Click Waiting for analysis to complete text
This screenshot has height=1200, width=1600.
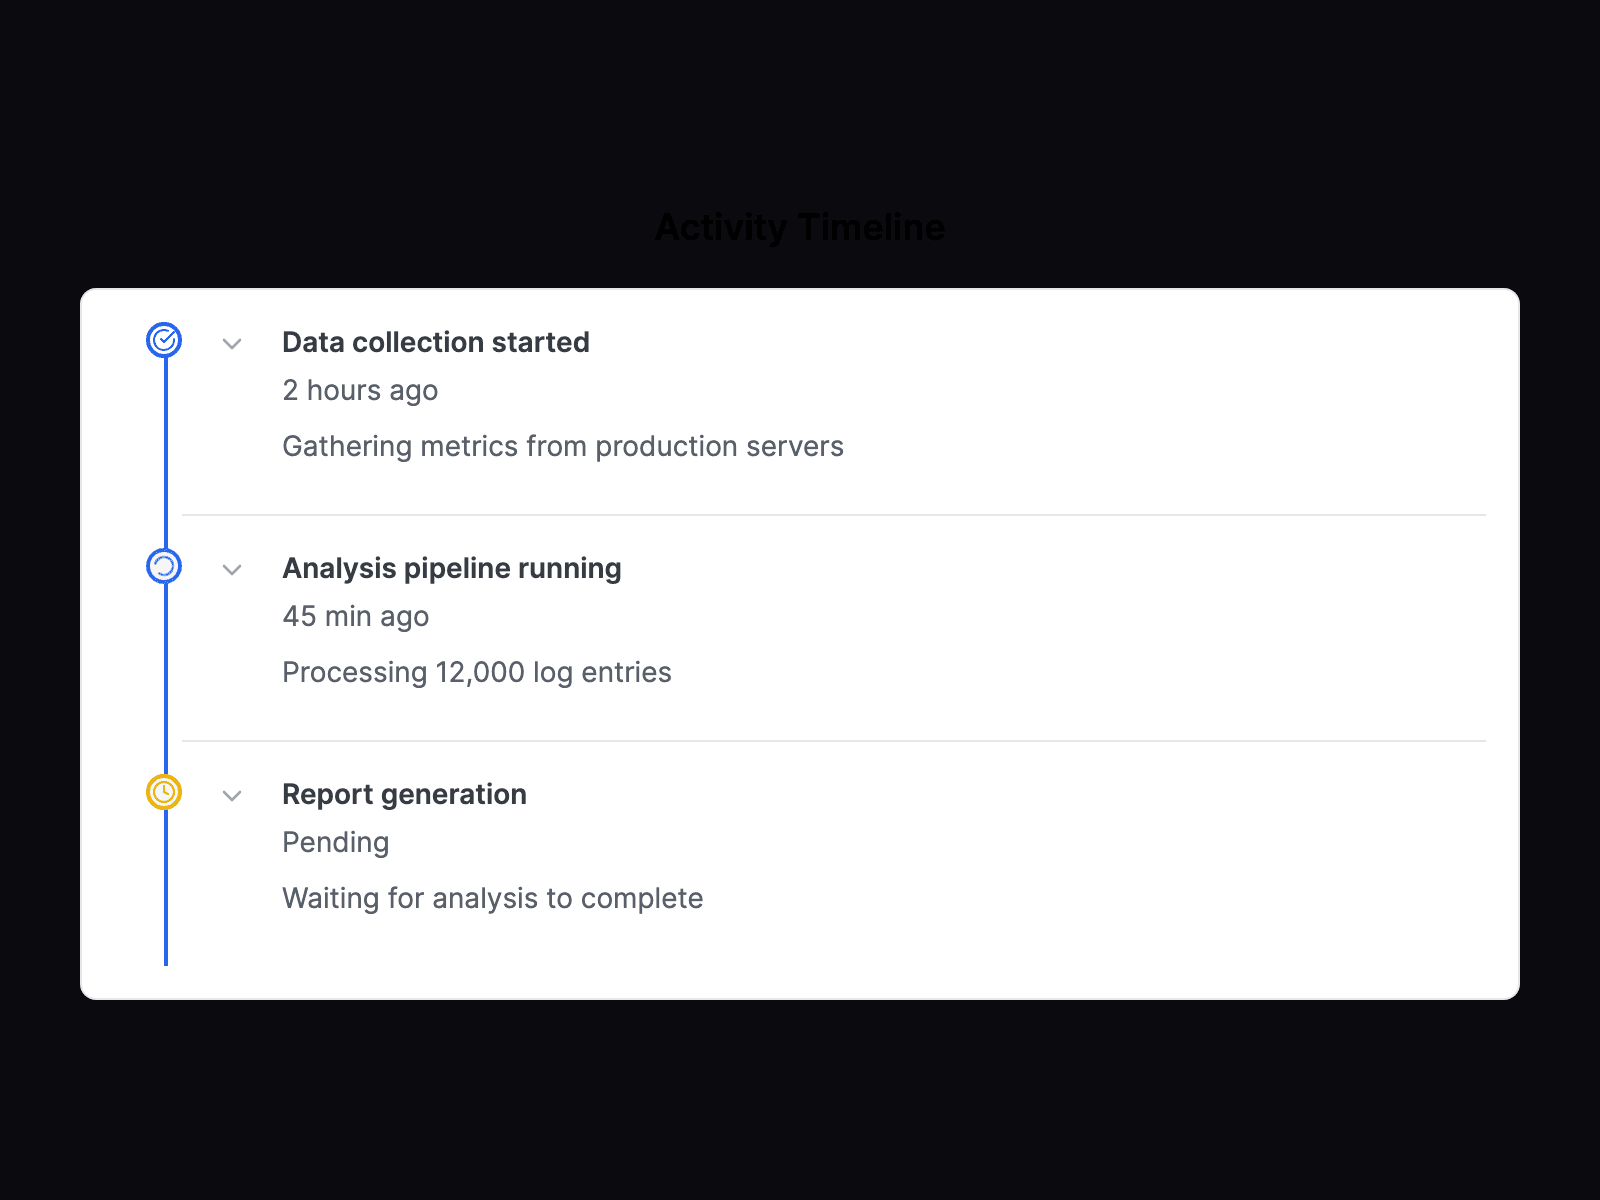(493, 898)
